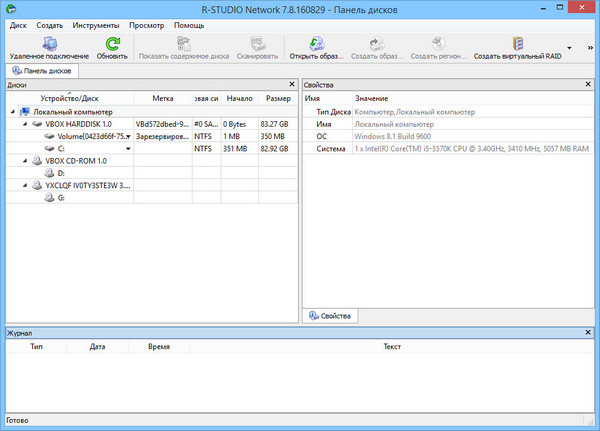
Task: Expand the toolbar overflow chevron
Action: click(x=569, y=47)
